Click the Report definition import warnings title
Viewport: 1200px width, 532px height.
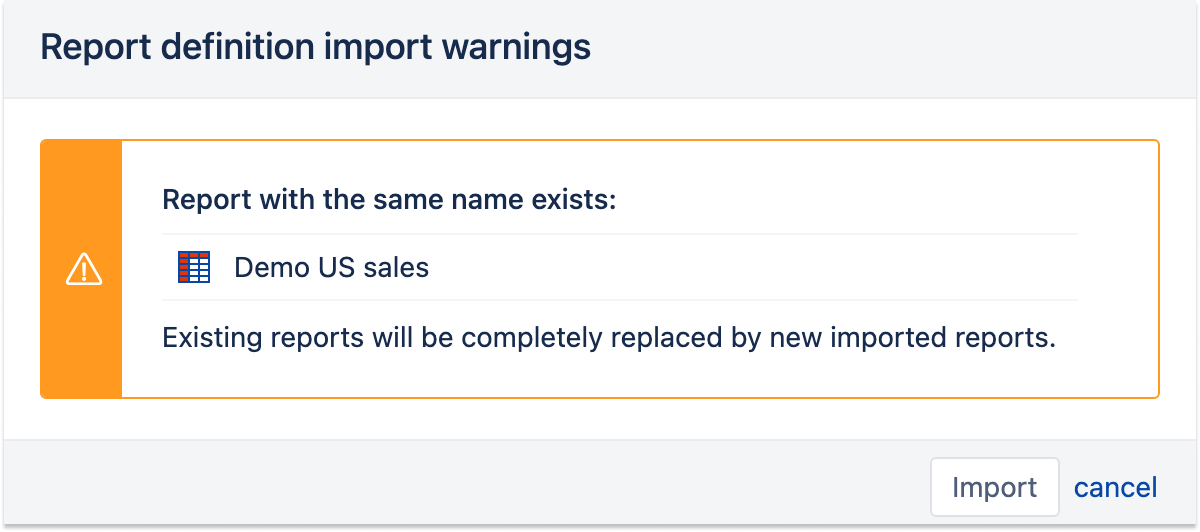(315, 47)
